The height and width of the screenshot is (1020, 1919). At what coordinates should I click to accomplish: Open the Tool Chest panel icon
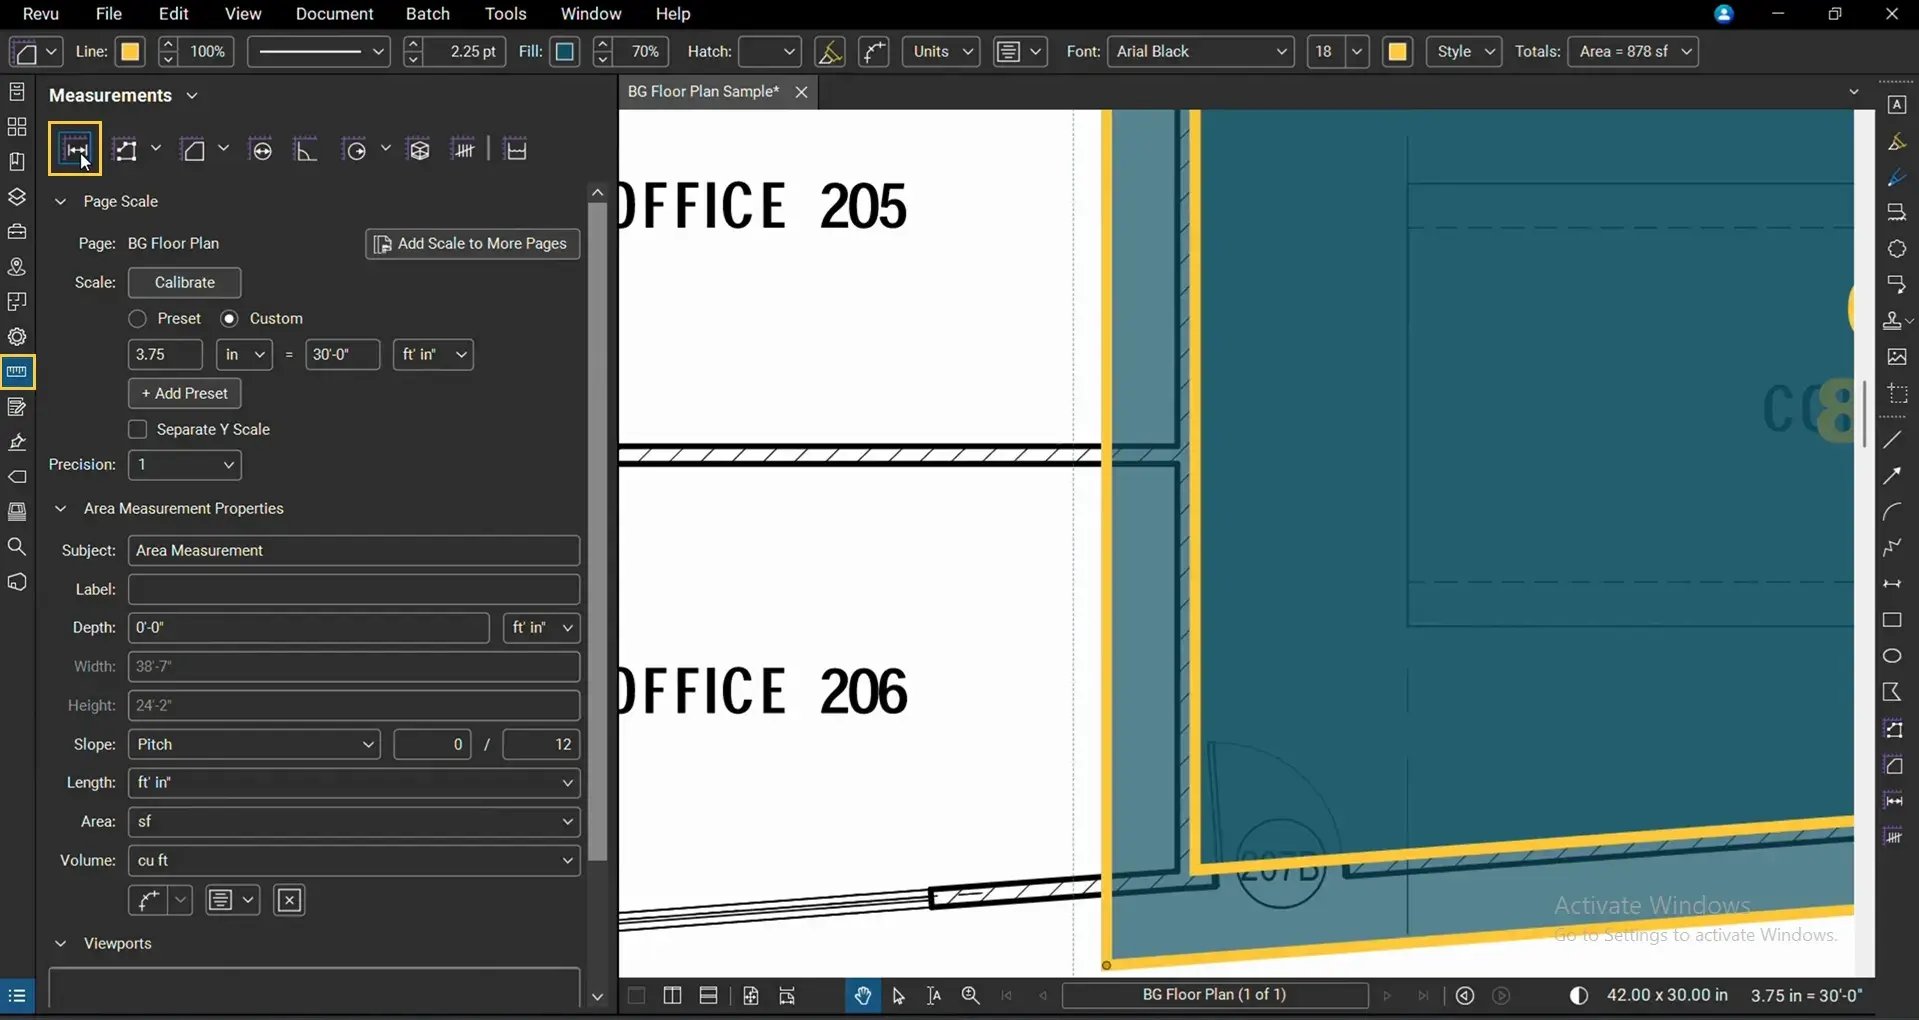coord(17,232)
